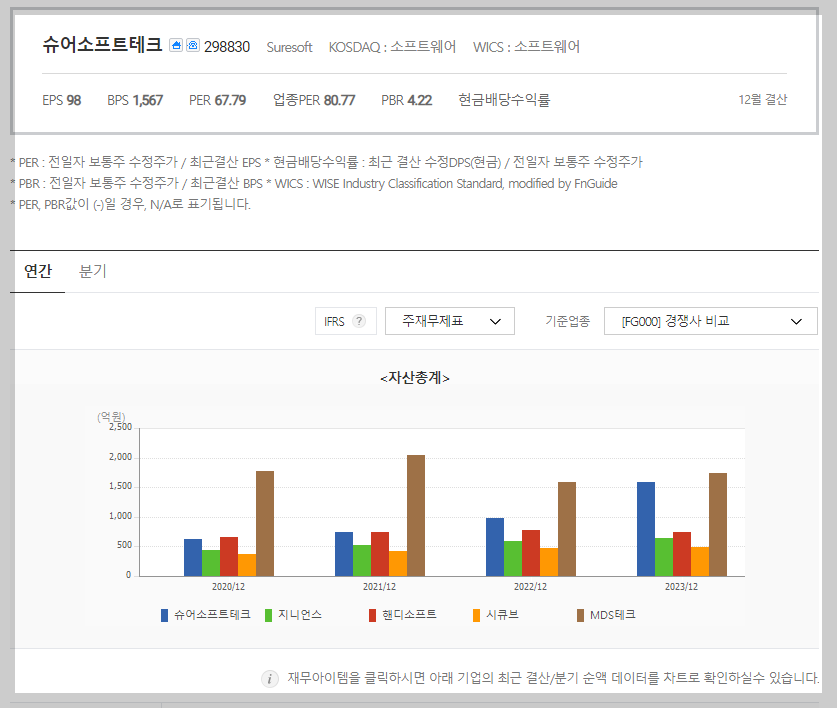Viewport: 837px width, 708px height.
Task: Click the 현금배당수익률 label
Action: 504,100
